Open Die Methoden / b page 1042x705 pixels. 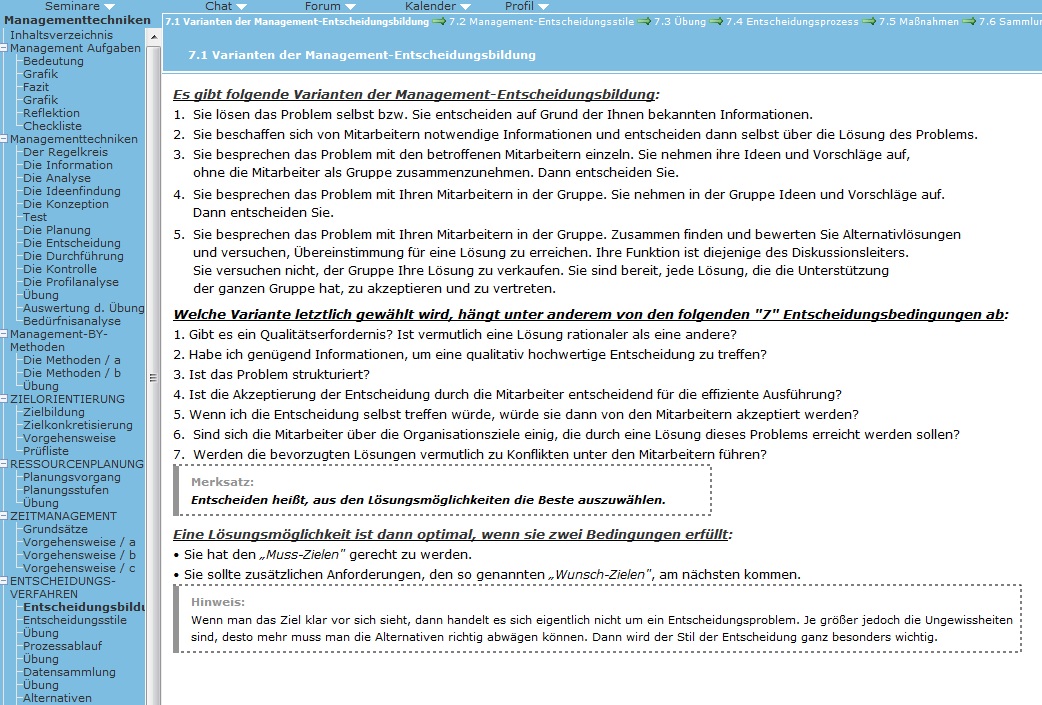[72, 373]
